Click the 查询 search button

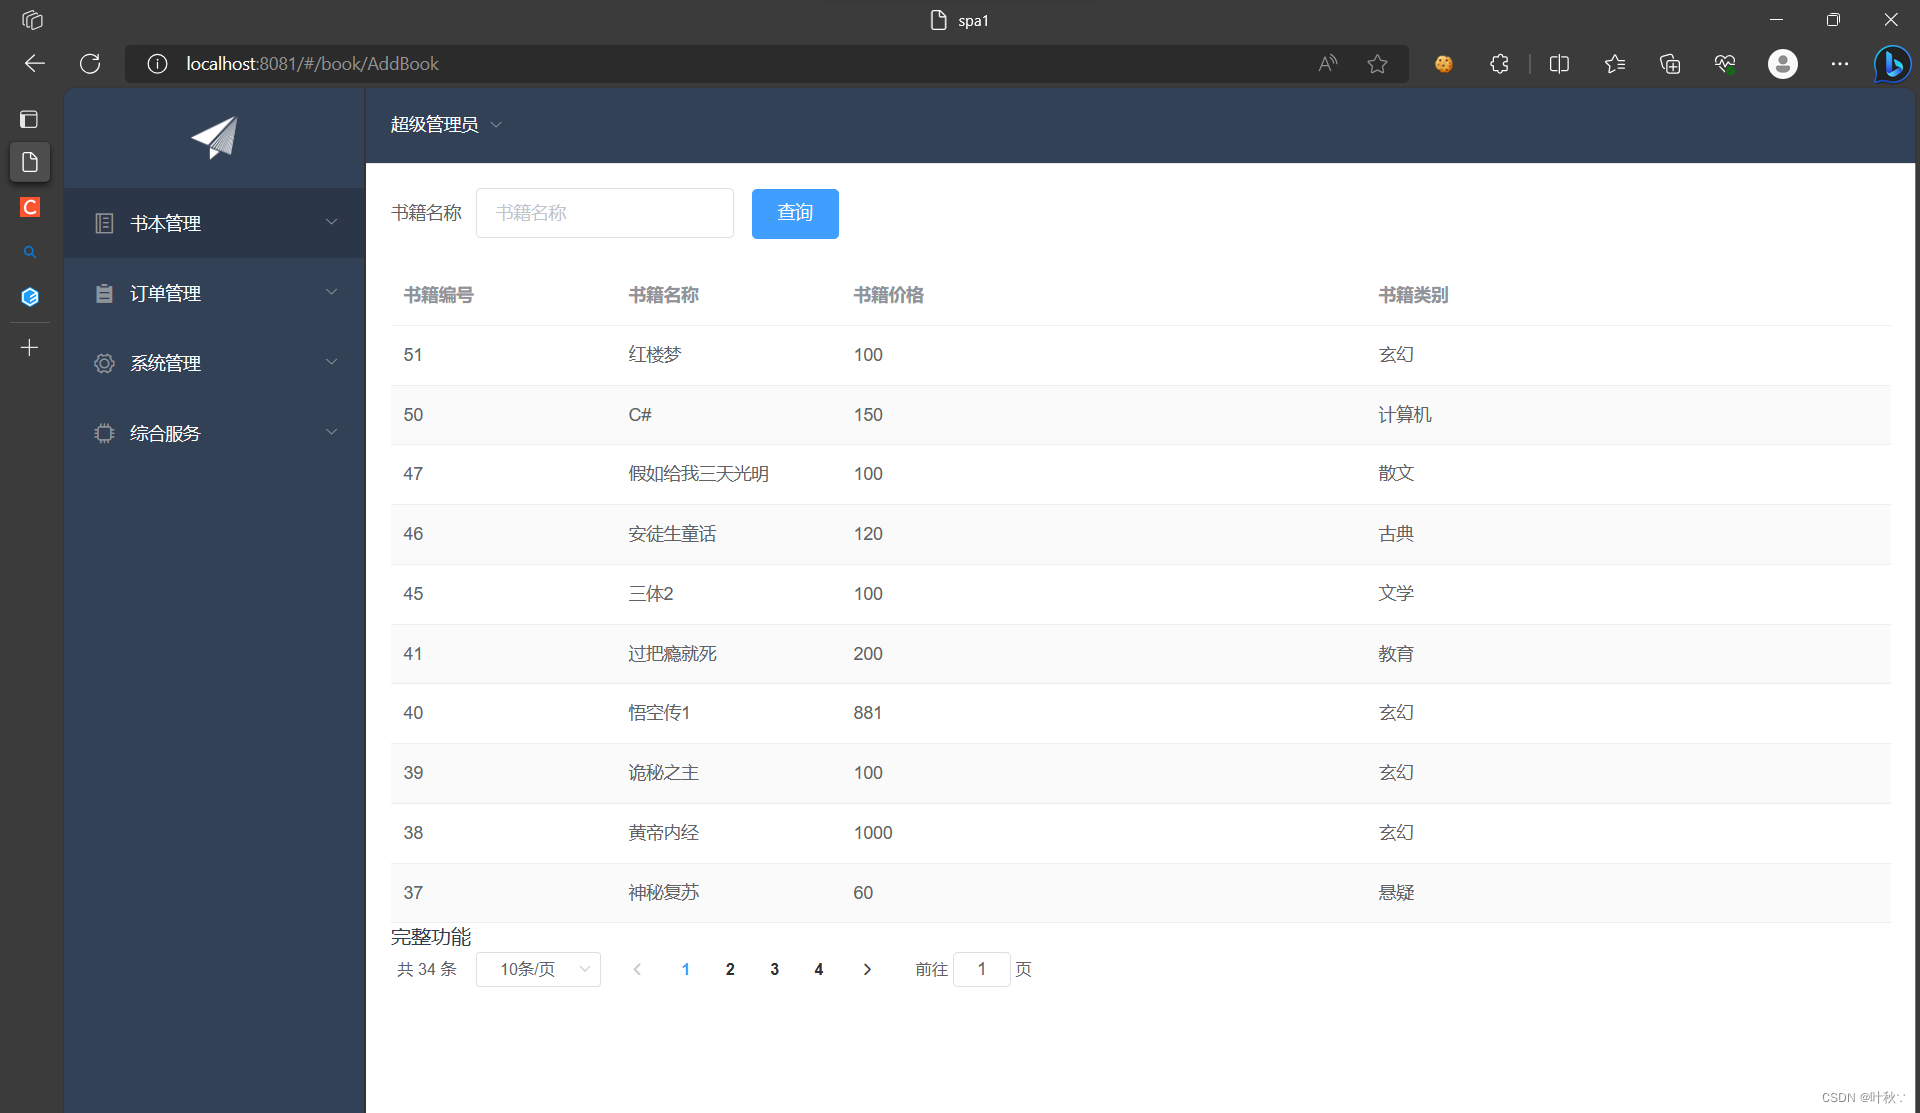point(798,212)
